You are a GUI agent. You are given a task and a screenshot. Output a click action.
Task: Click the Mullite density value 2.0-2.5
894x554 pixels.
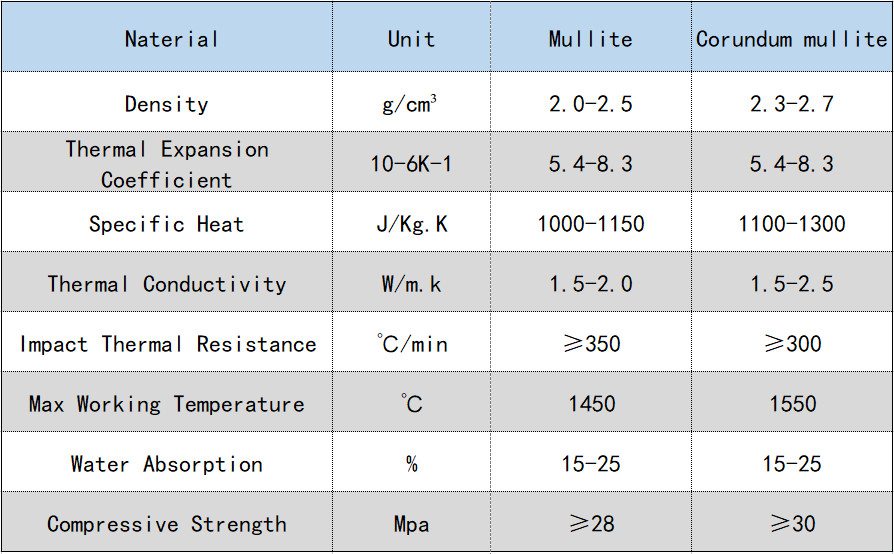tap(590, 104)
